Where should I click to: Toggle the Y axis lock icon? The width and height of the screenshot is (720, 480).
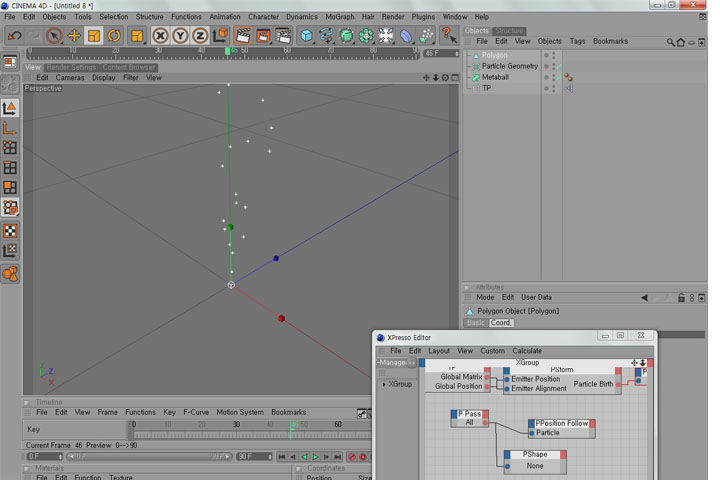180,35
